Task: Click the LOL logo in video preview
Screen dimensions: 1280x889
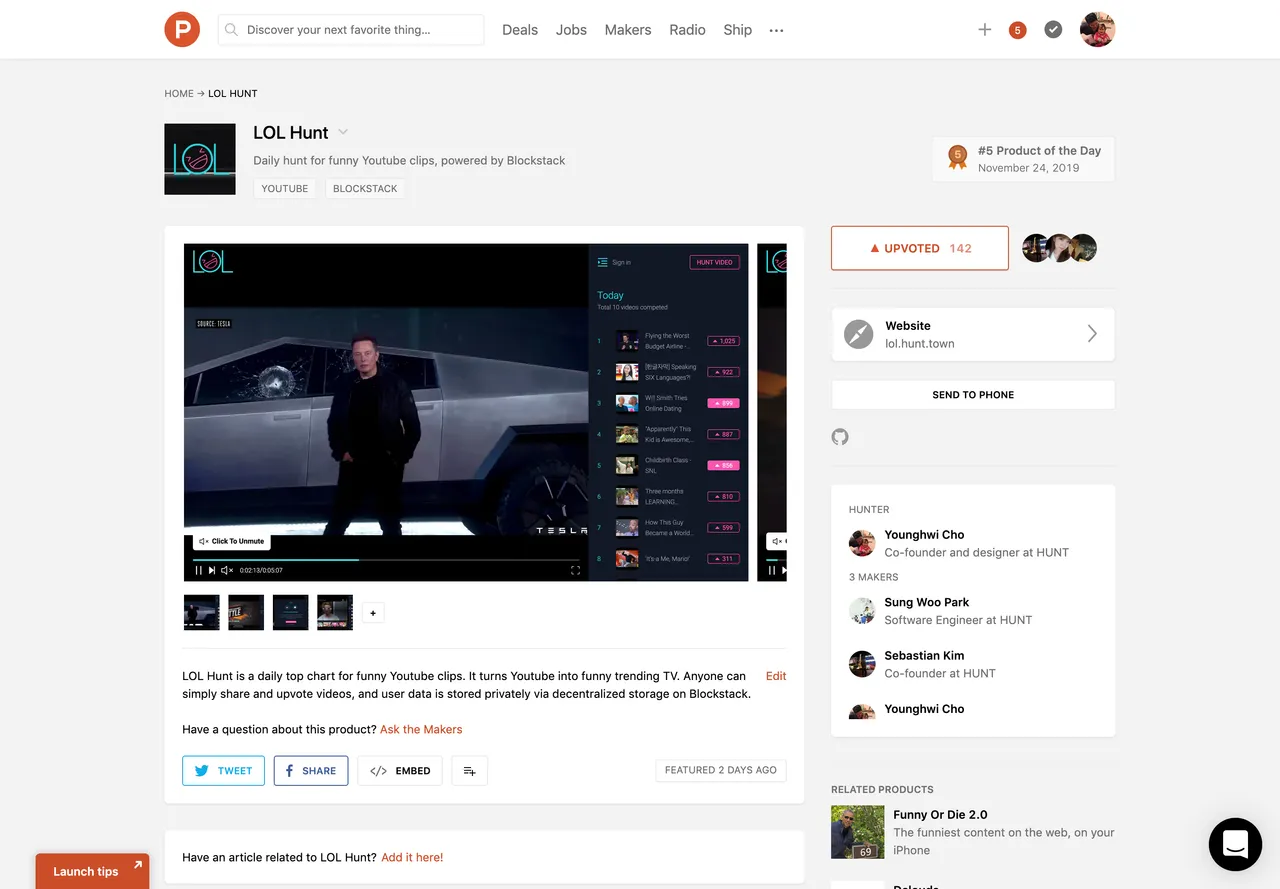Action: (213, 261)
